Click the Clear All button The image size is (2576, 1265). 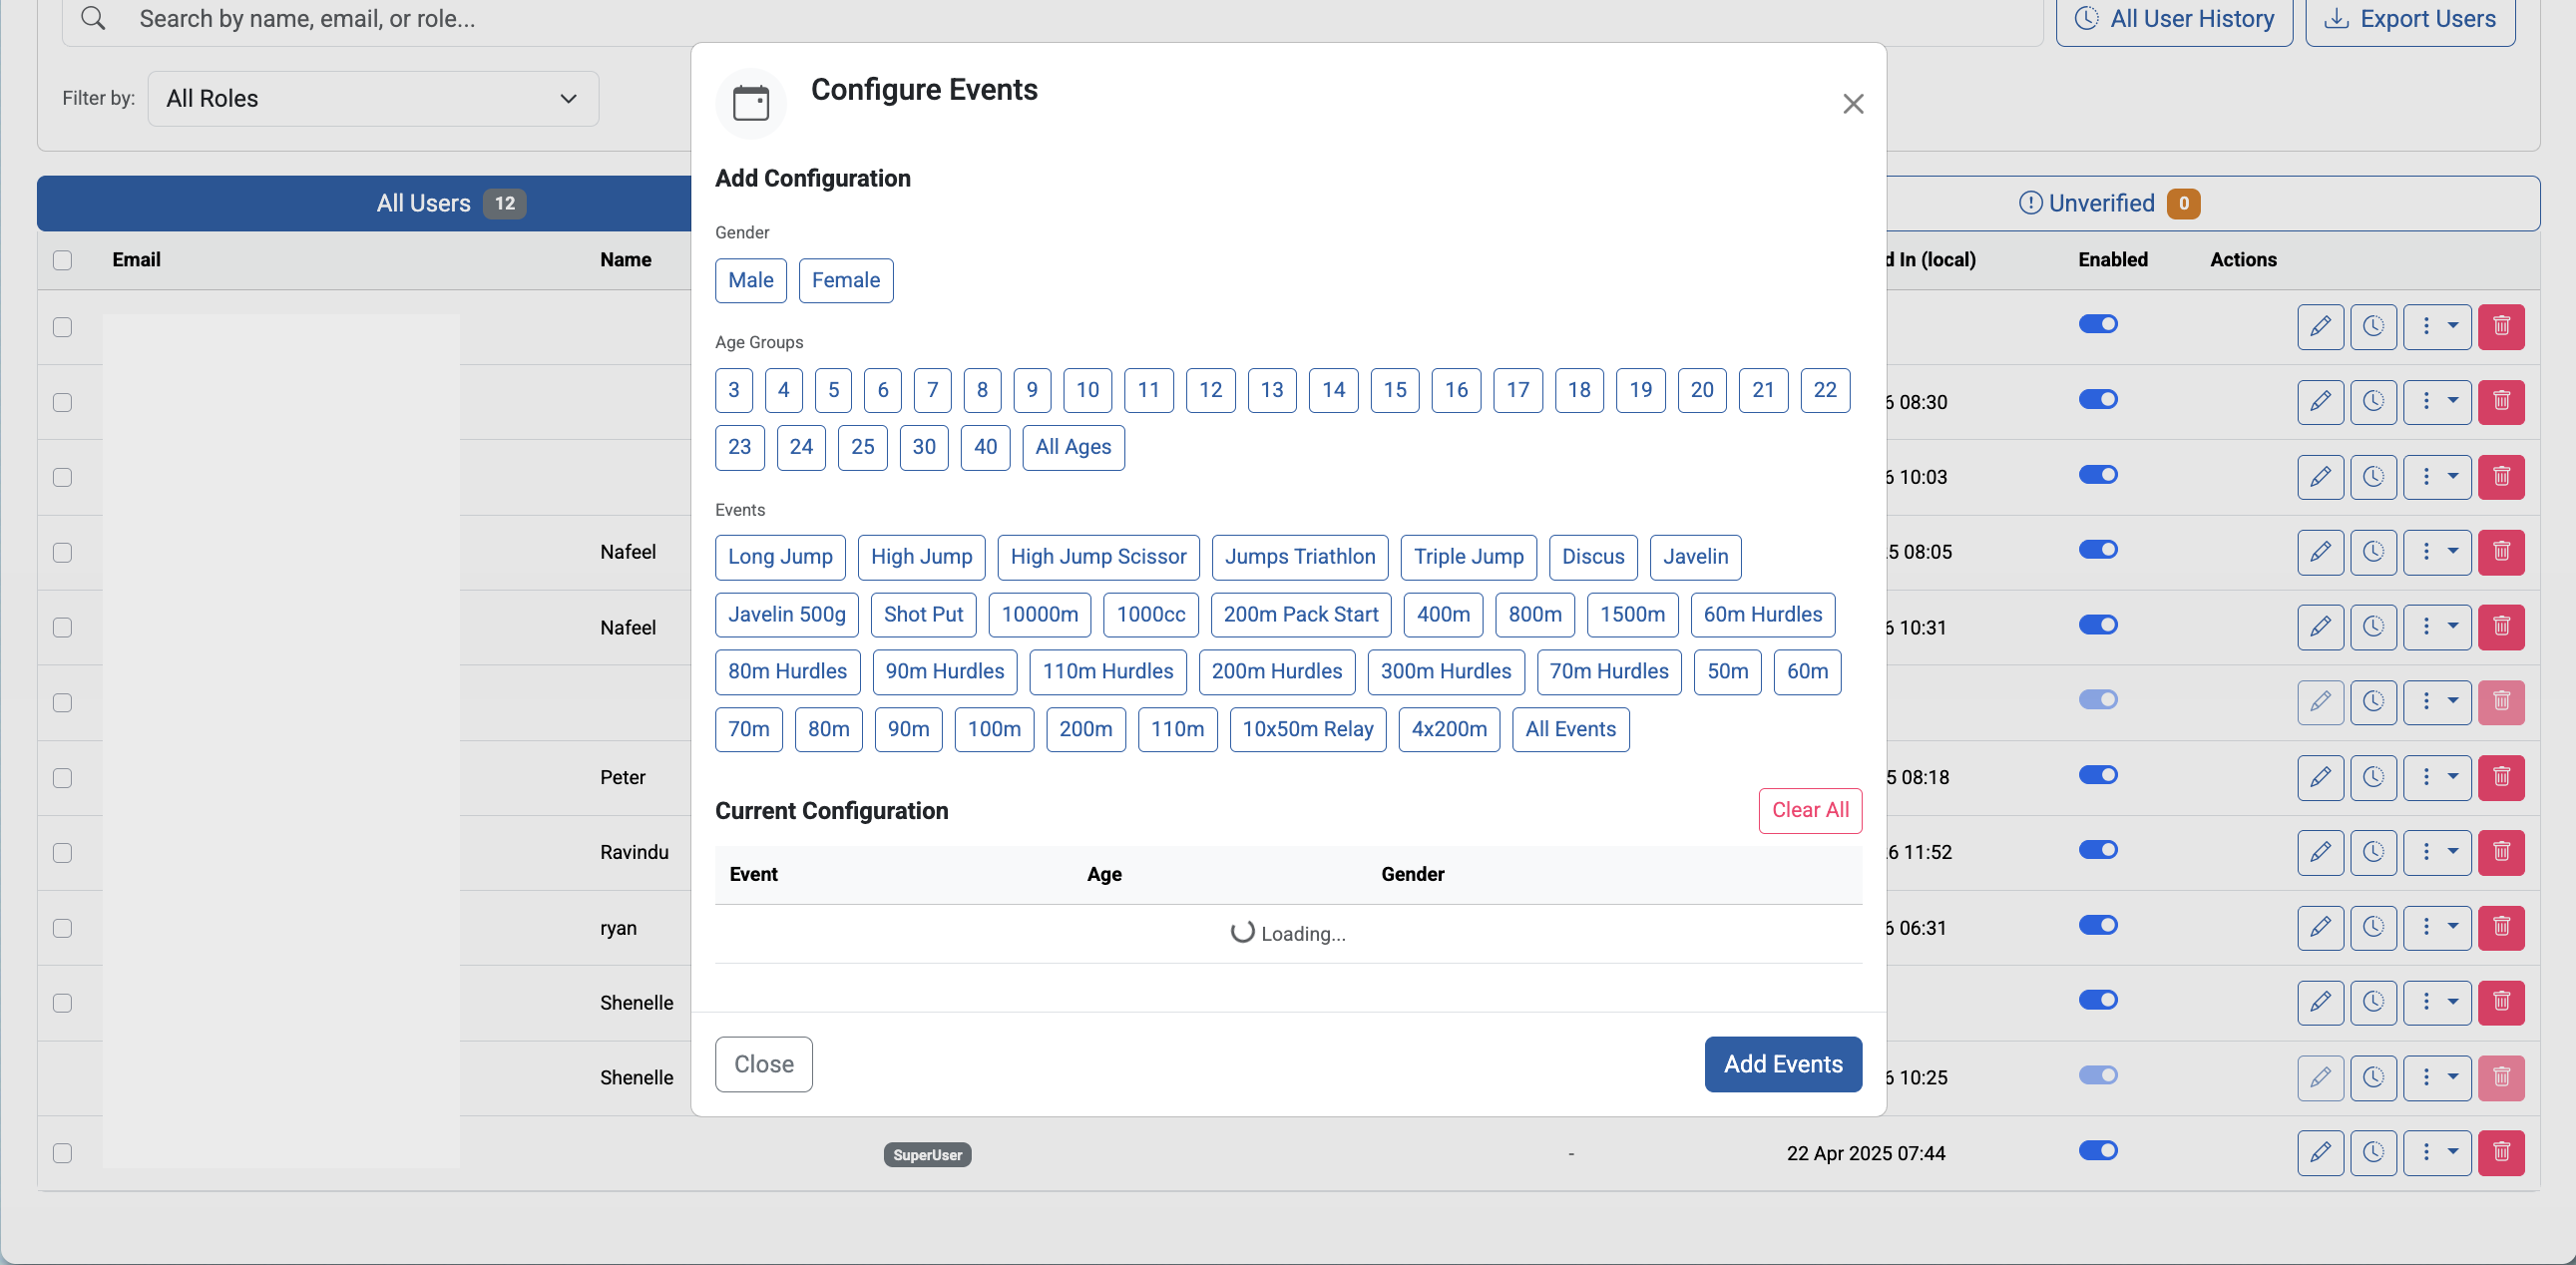click(x=1809, y=810)
